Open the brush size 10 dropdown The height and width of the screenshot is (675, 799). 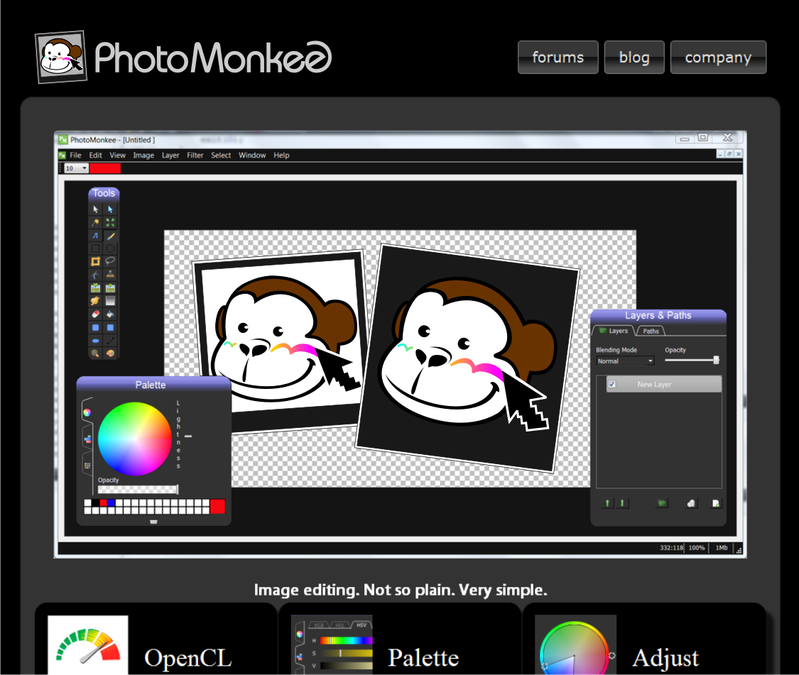(x=76, y=168)
